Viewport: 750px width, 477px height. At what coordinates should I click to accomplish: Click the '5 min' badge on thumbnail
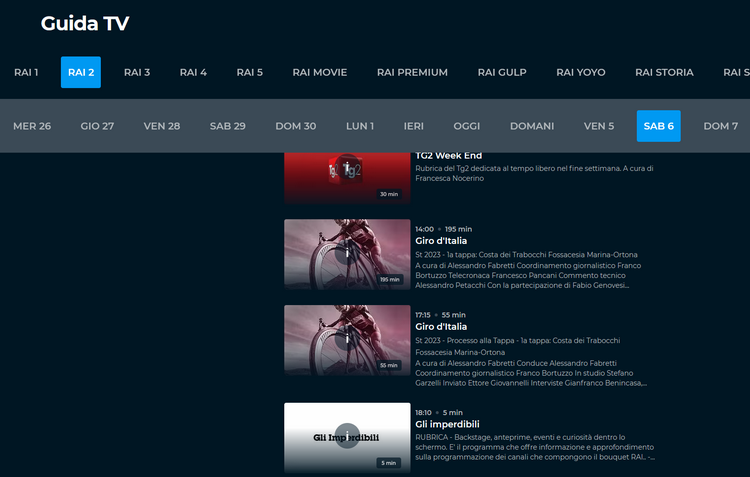coord(388,463)
